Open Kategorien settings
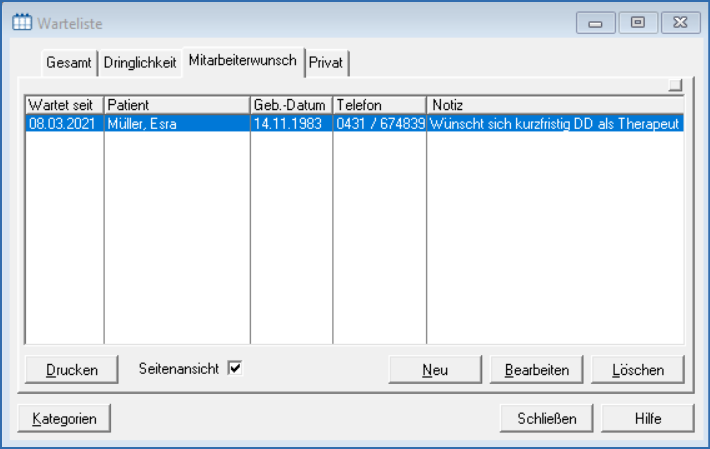The image size is (710, 449). coord(64,419)
